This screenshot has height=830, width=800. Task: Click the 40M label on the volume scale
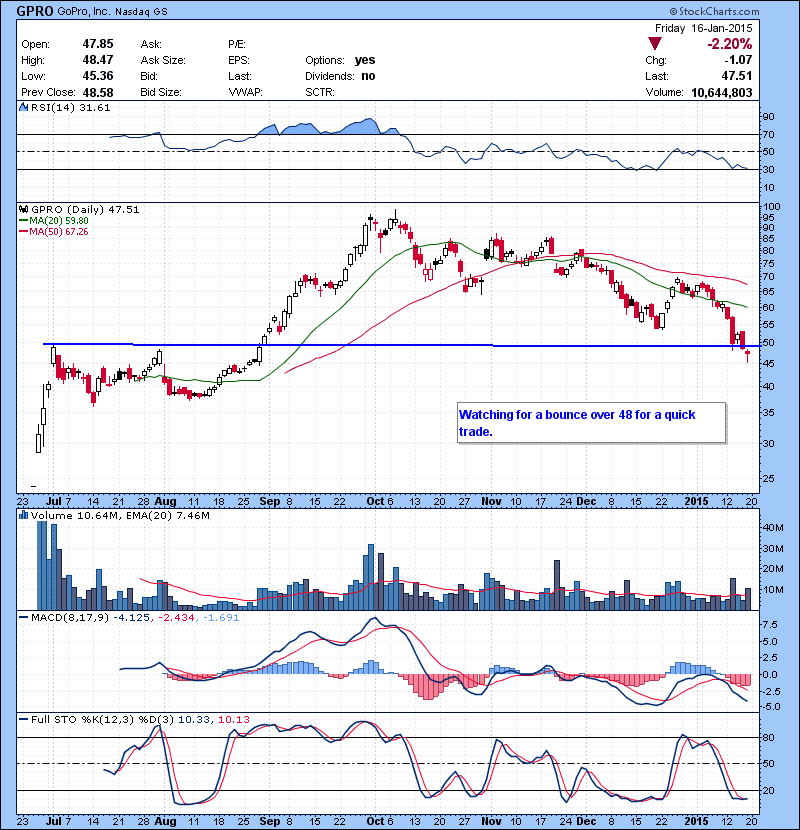(x=774, y=527)
